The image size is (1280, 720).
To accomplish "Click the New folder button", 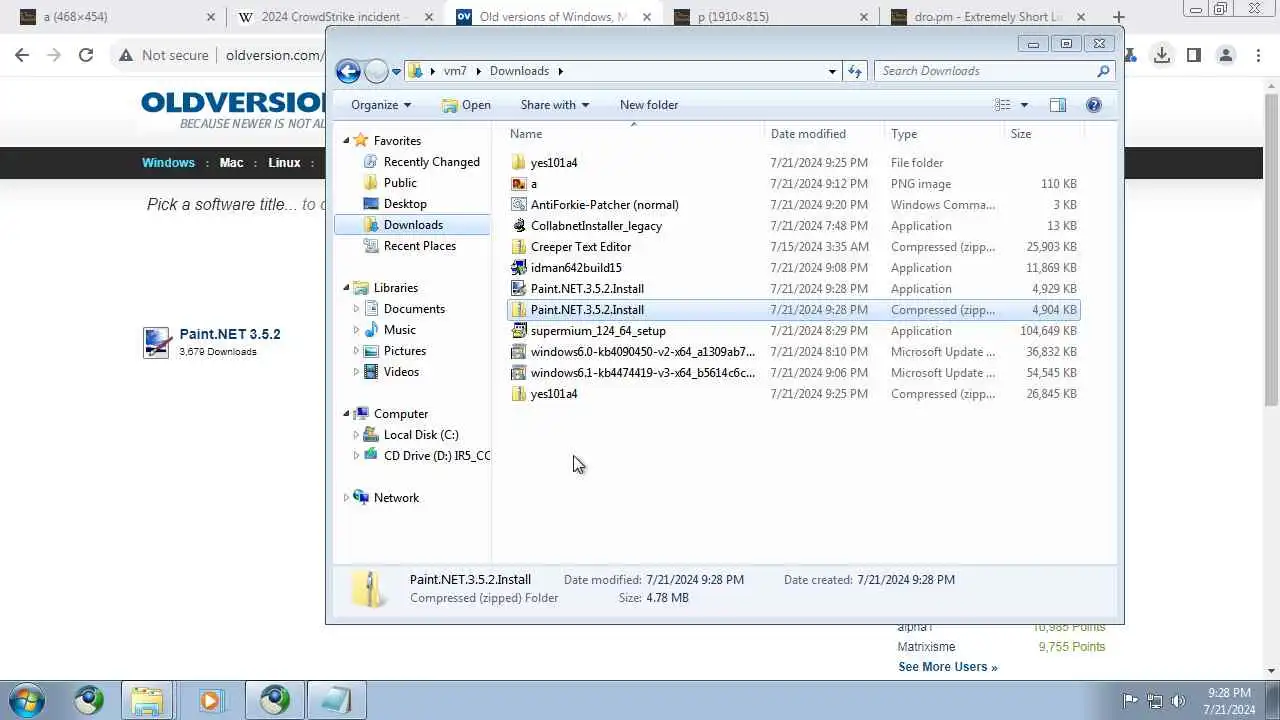I will coord(649,105).
